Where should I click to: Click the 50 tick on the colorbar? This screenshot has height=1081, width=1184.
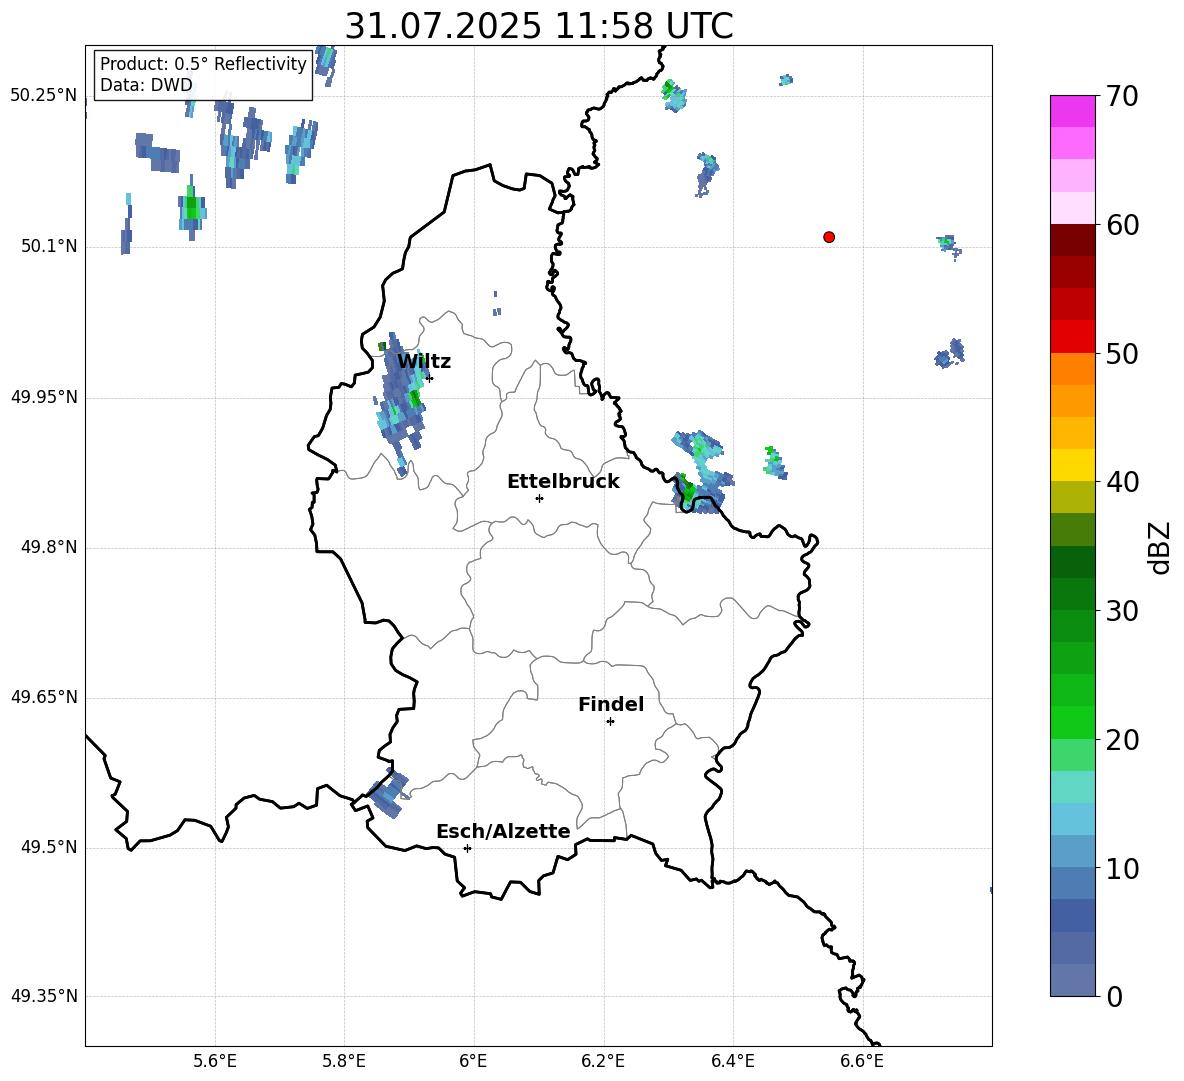point(1122,354)
